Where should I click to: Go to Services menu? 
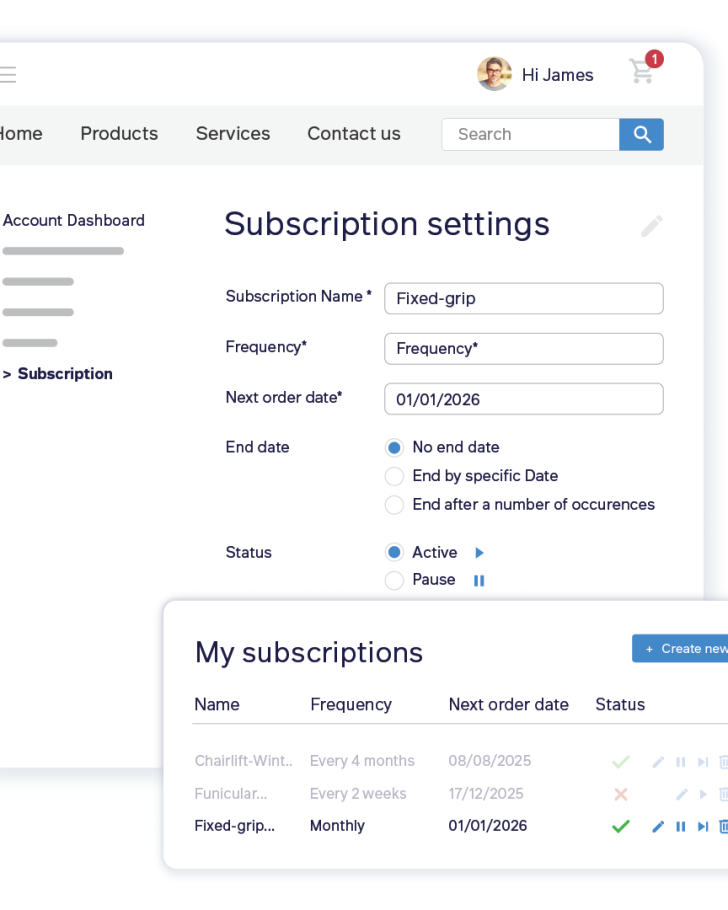(x=233, y=133)
